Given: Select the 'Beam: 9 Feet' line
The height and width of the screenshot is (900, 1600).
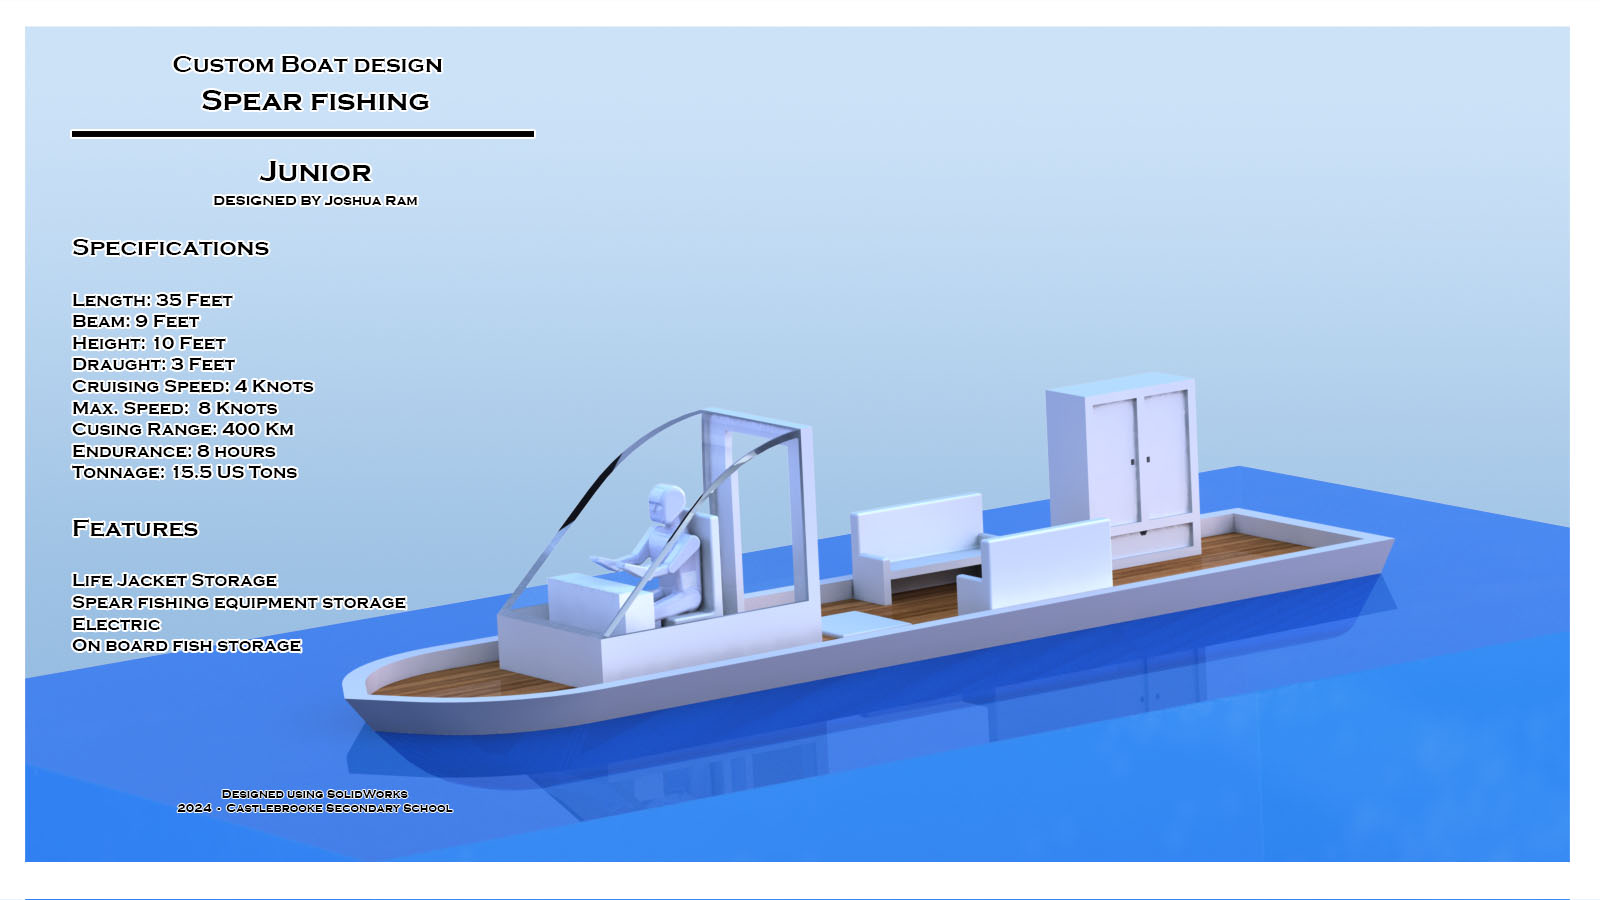Looking at the screenshot, I should [x=136, y=321].
